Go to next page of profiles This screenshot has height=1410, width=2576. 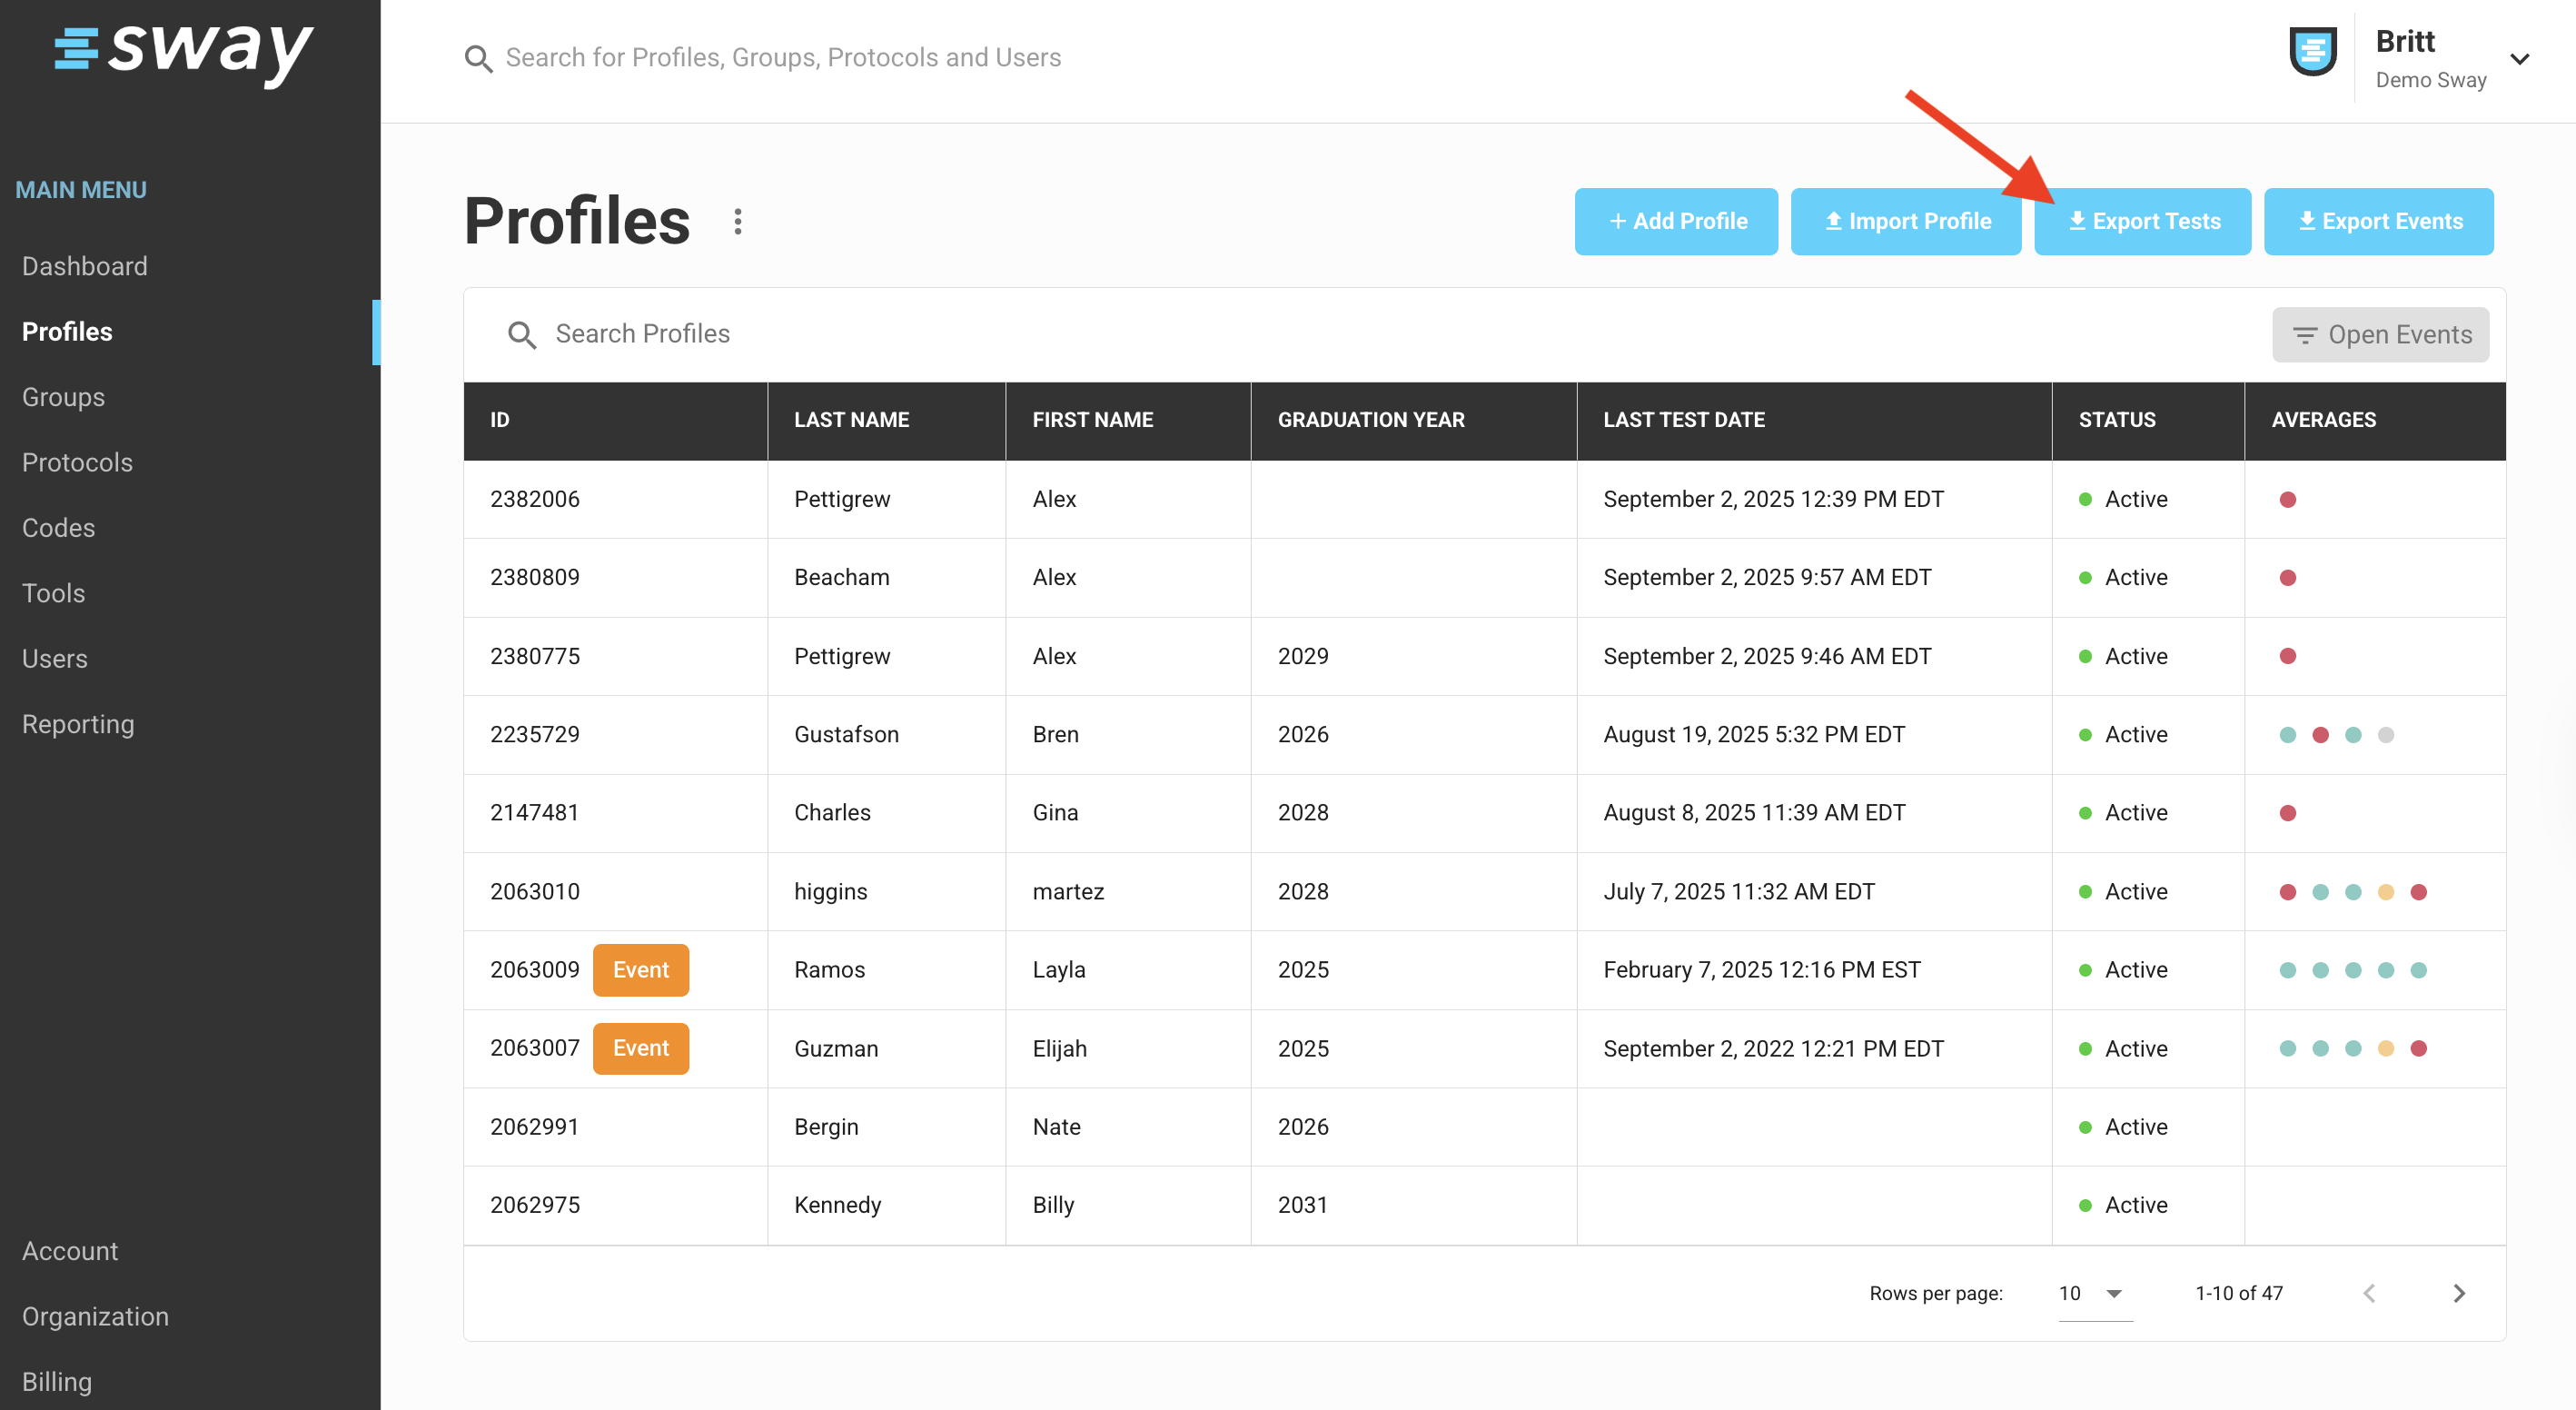click(x=2459, y=1293)
